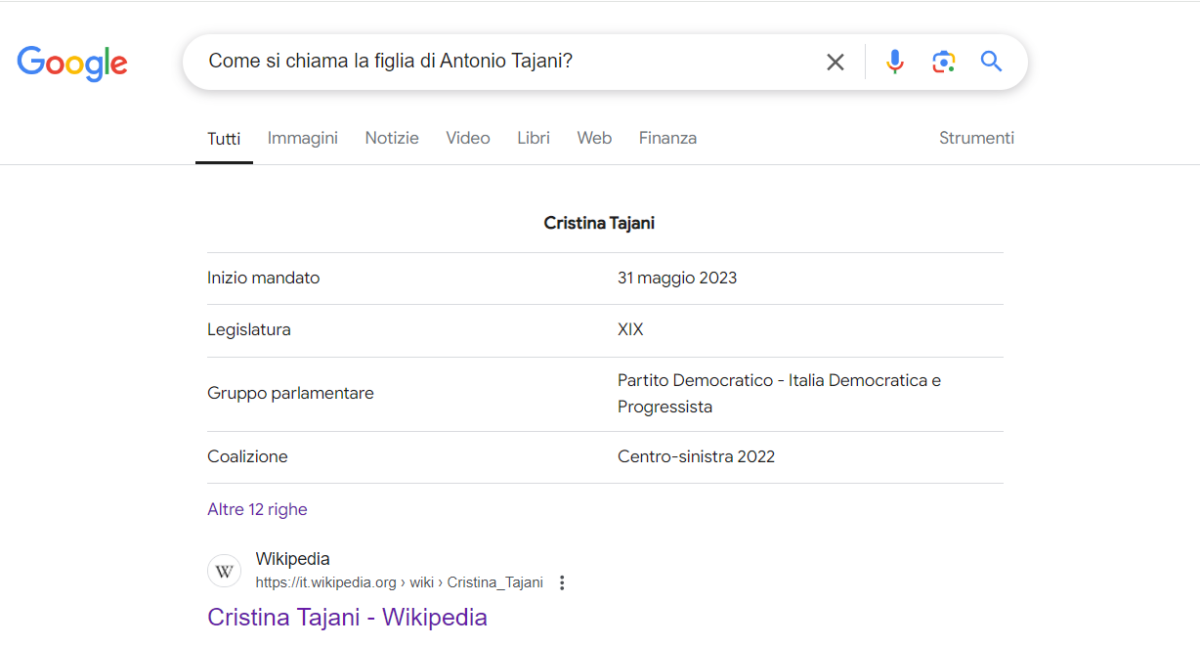Clear the search query with X icon
This screenshot has height=645, width=1200.
point(835,62)
